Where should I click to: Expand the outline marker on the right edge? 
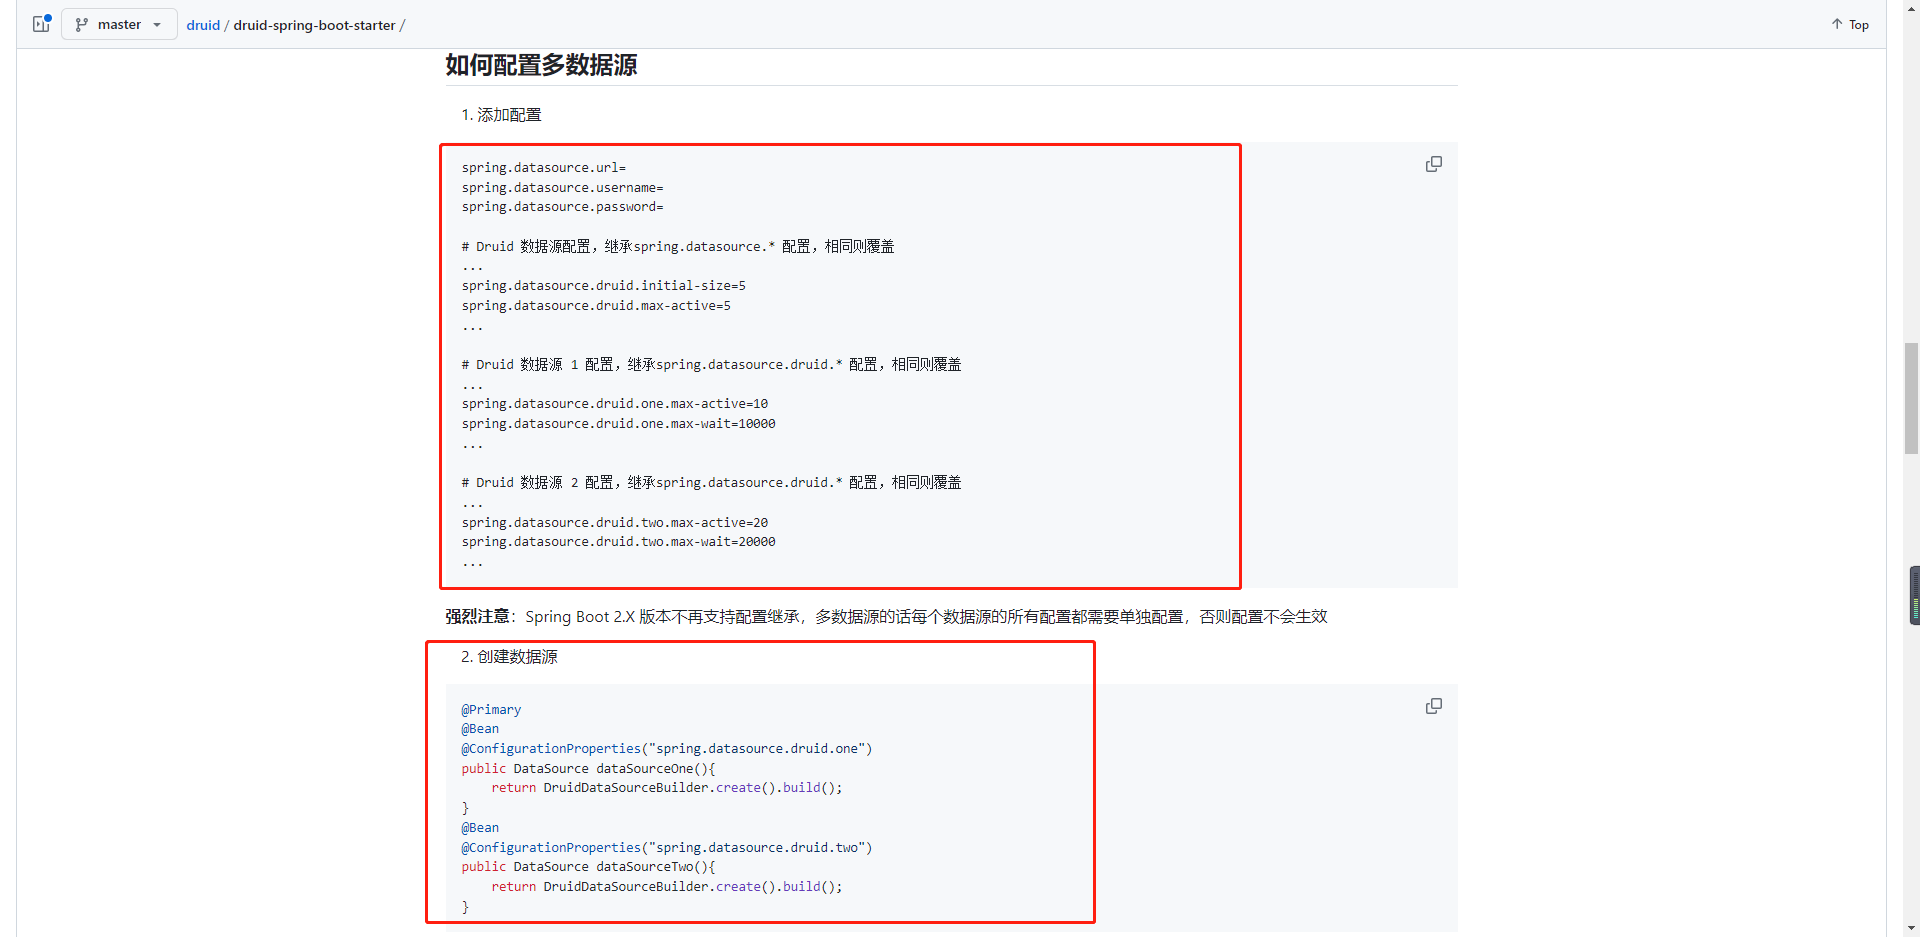(x=1914, y=595)
